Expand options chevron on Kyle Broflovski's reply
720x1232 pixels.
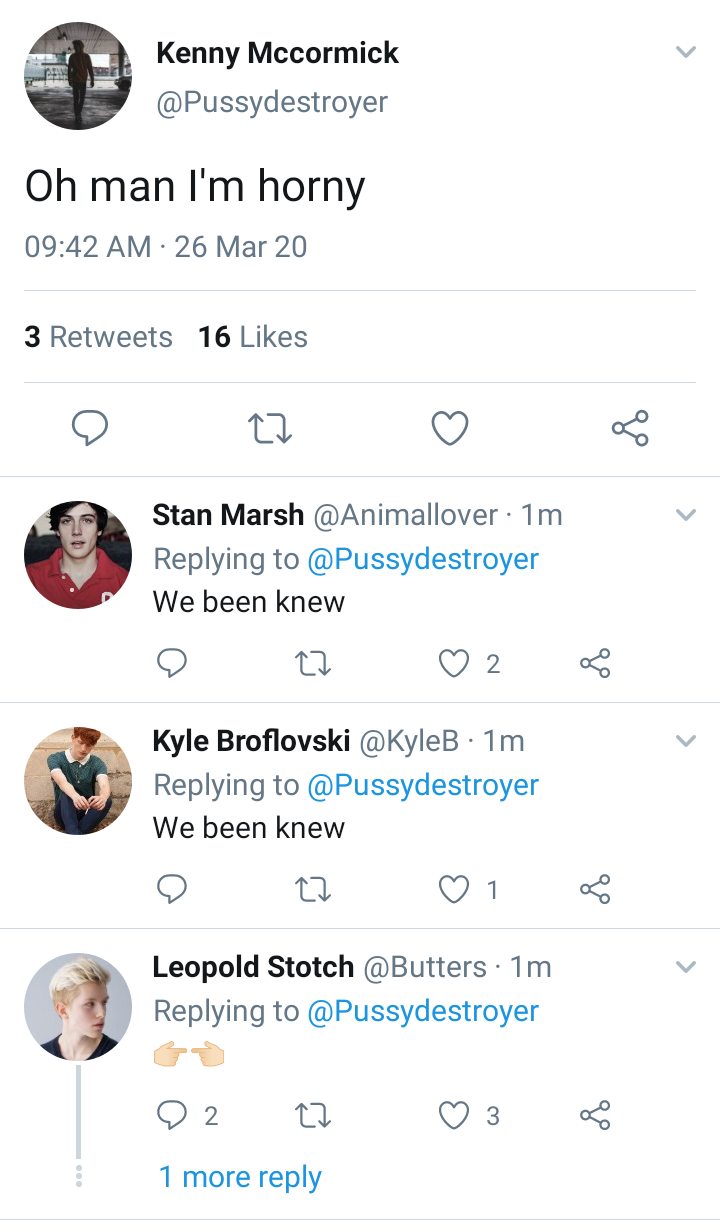pyautogui.click(x=685, y=741)
